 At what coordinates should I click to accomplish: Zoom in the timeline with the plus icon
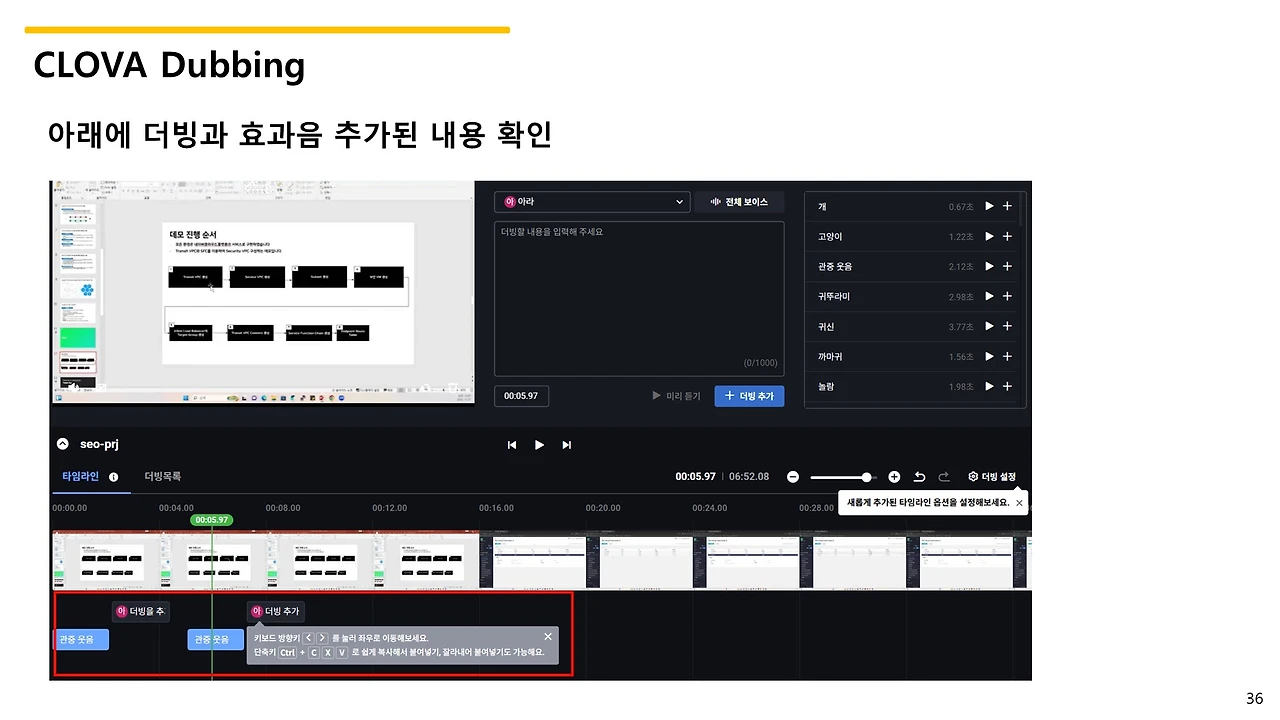893,477
